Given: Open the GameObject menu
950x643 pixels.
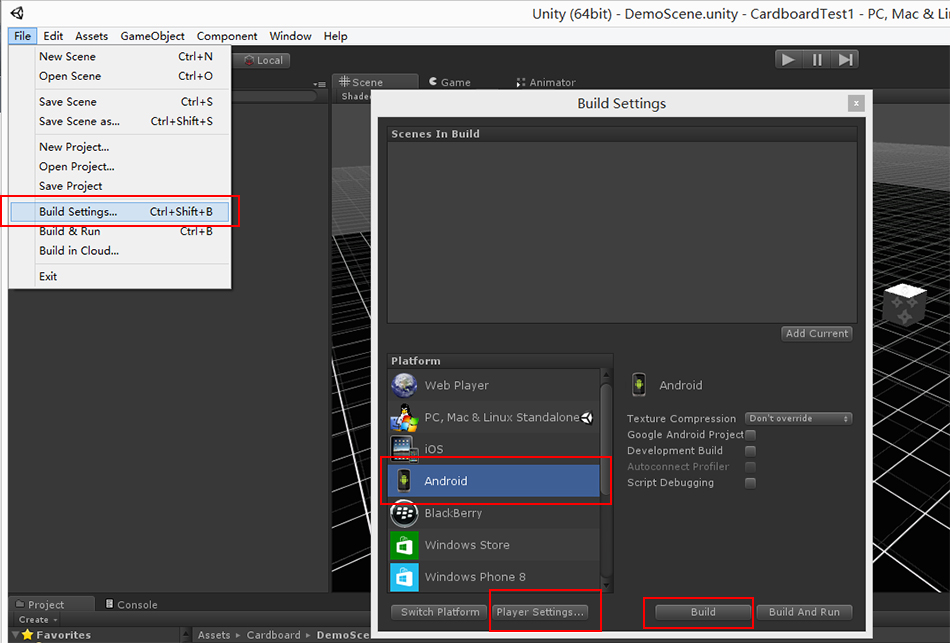Looking at the screenshot, I should coord(152,36).
